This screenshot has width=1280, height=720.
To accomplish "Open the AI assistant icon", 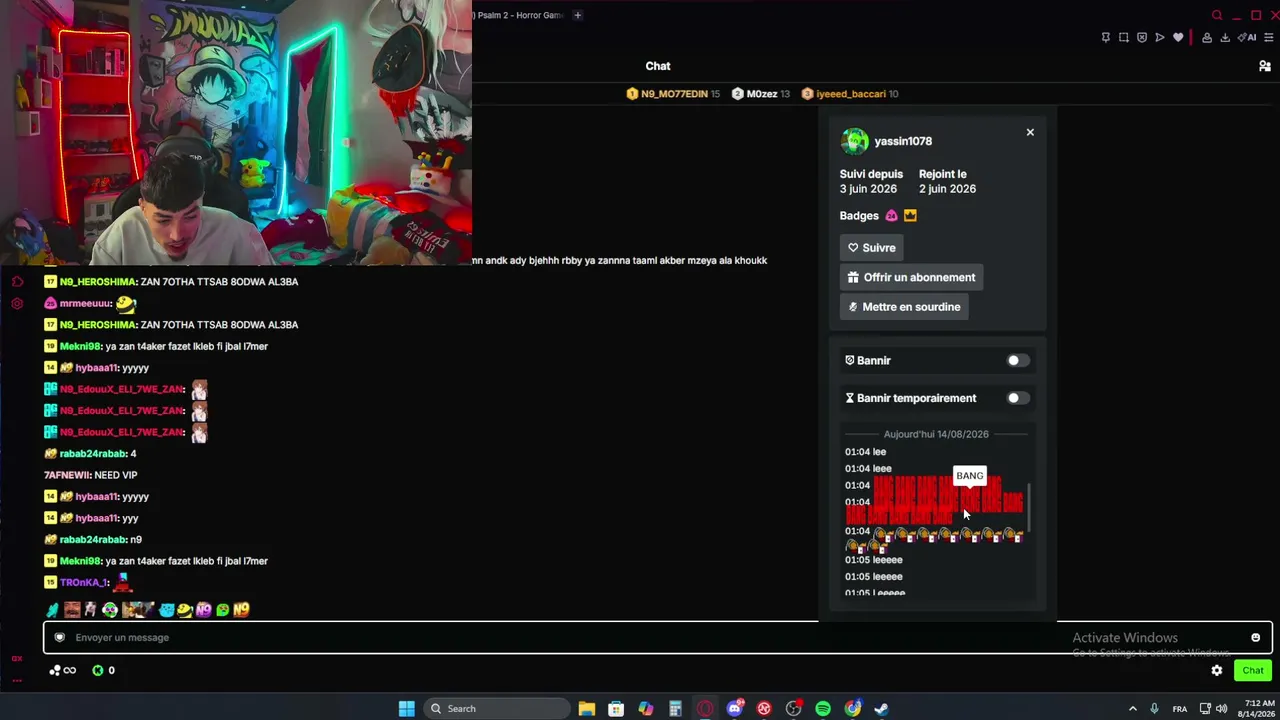I will 1247,38.
